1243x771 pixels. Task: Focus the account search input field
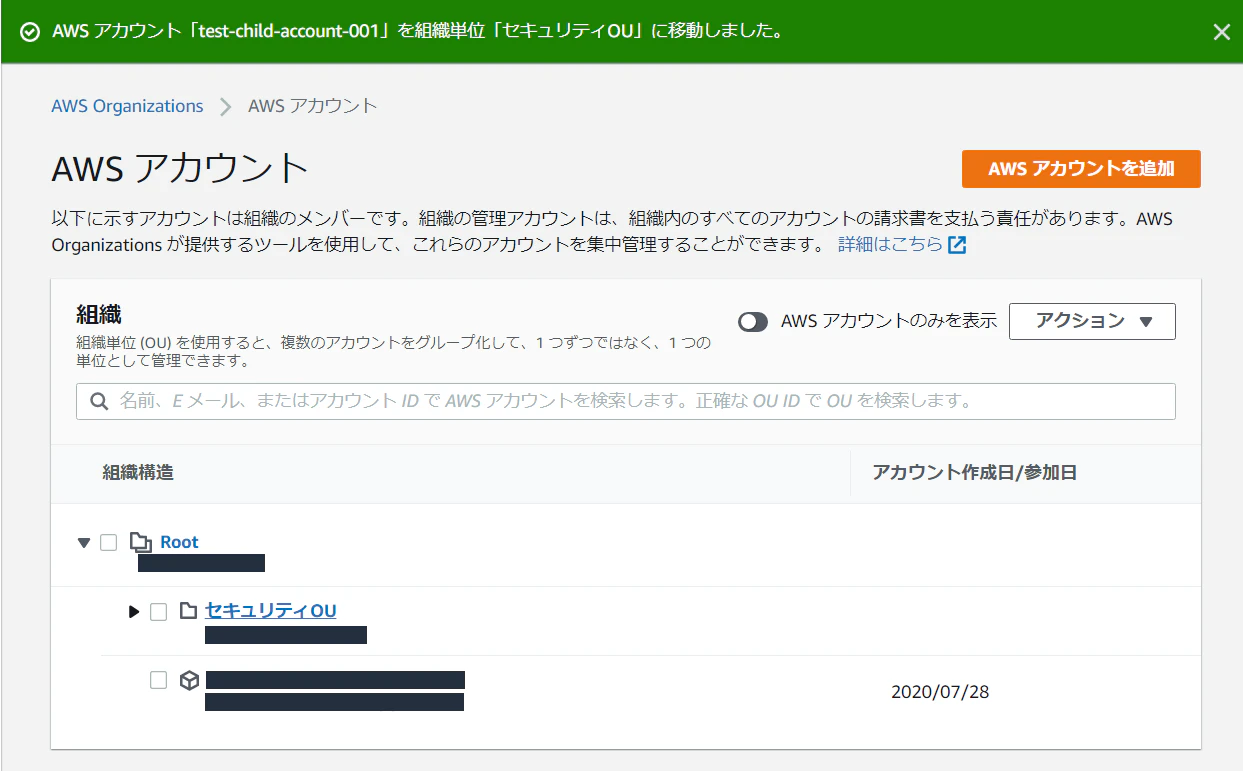pos(626,401)
